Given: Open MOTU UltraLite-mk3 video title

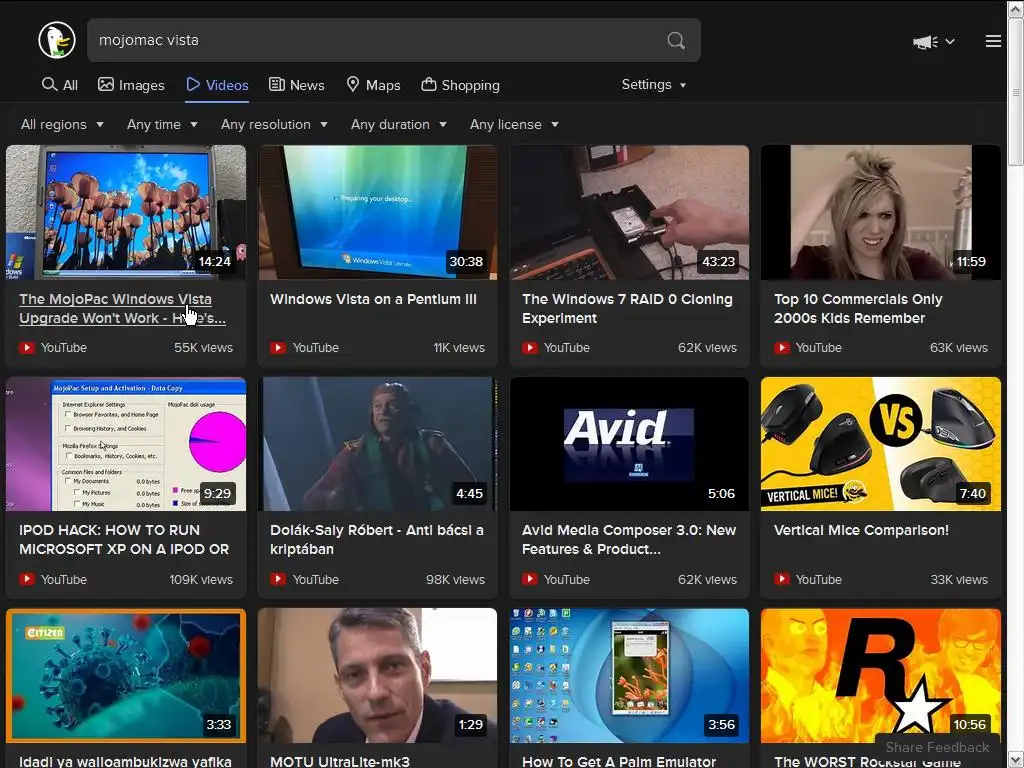Looking at the screenshot, I should [340, 761].
